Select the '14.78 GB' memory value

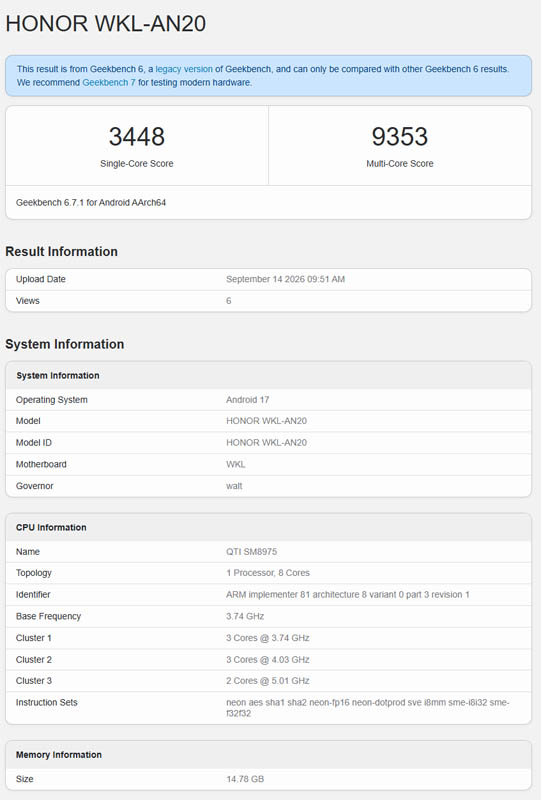click(x=245, y=779)
